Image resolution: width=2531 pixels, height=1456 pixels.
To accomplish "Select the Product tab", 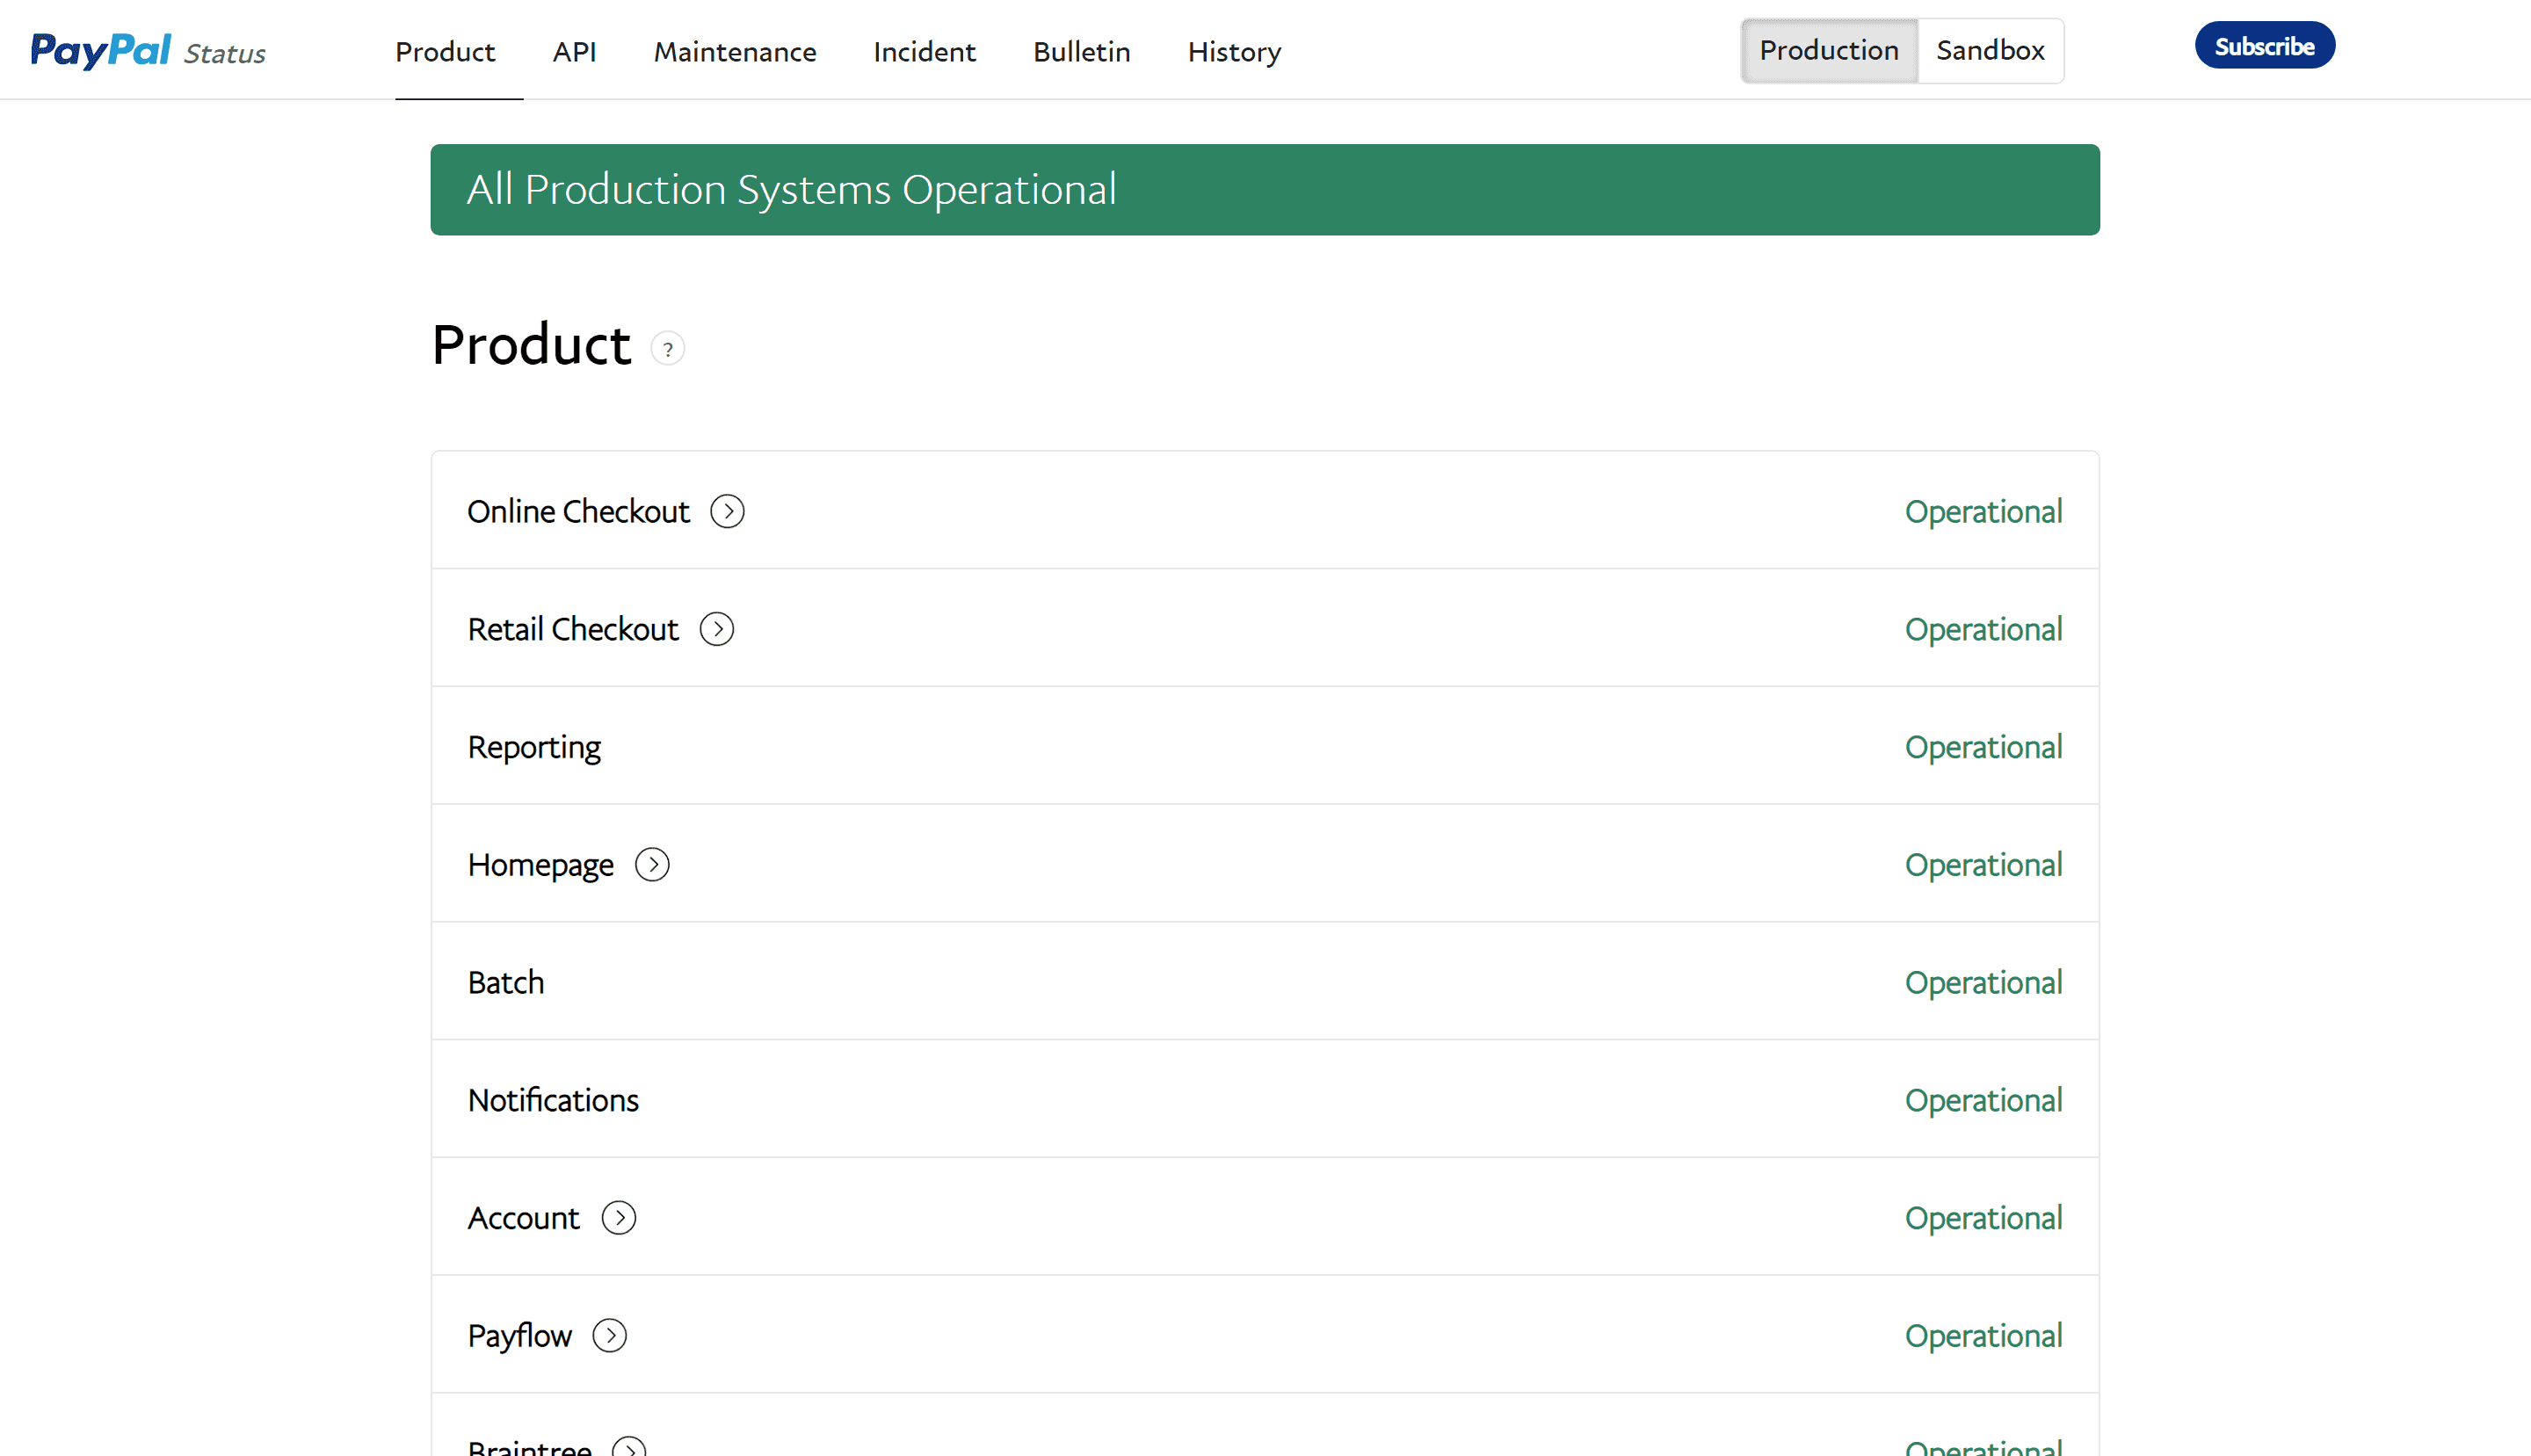I will point(445,52).
